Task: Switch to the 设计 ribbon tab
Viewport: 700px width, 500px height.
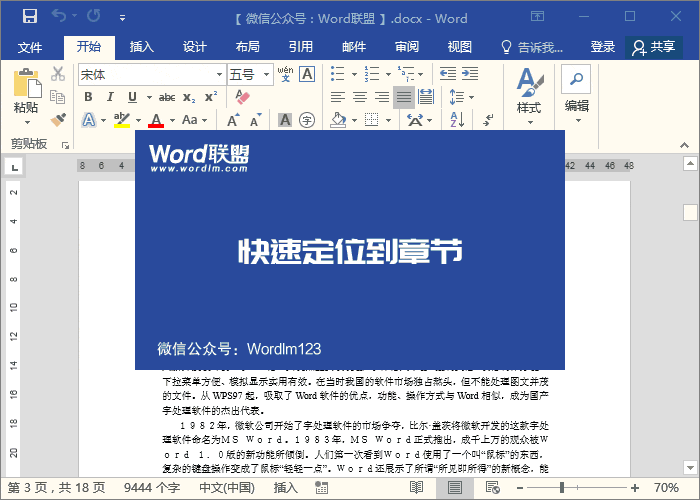Action: pos(195,47)
